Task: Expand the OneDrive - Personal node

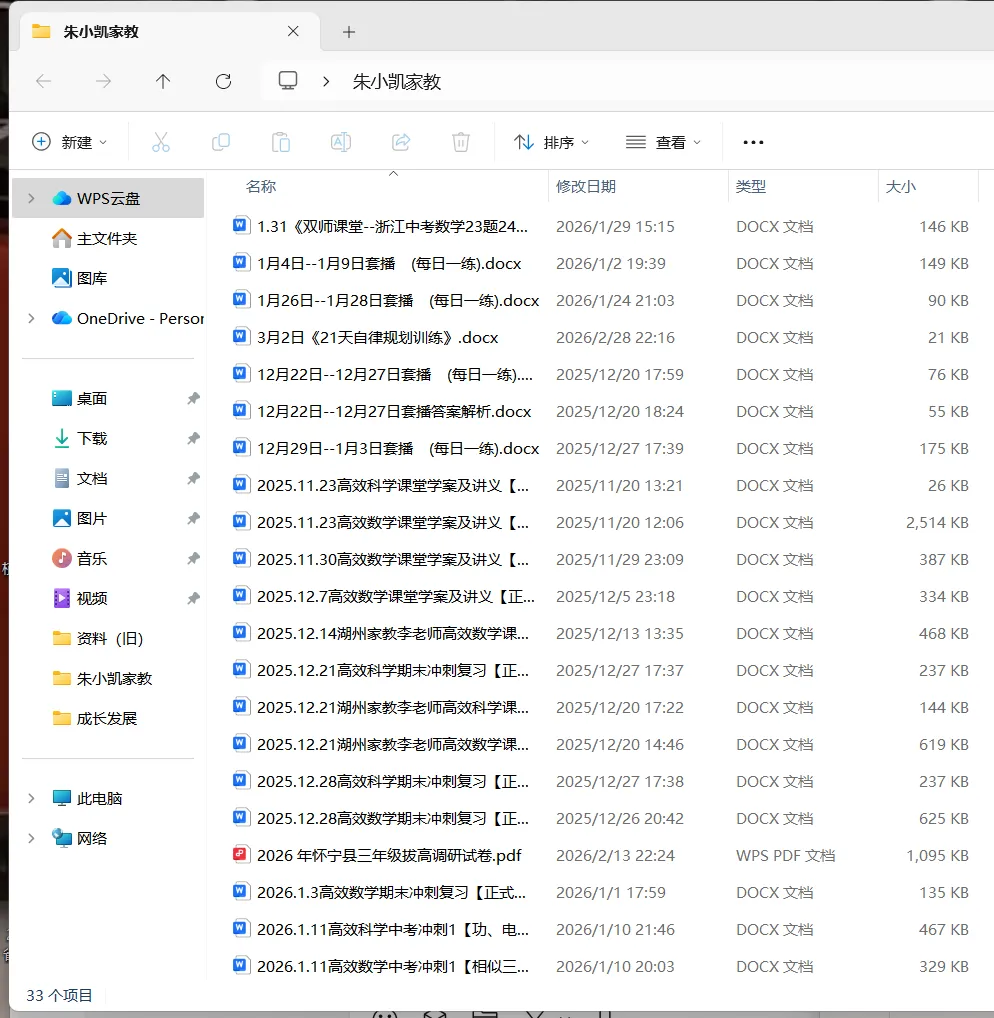Action: point(31,318)
